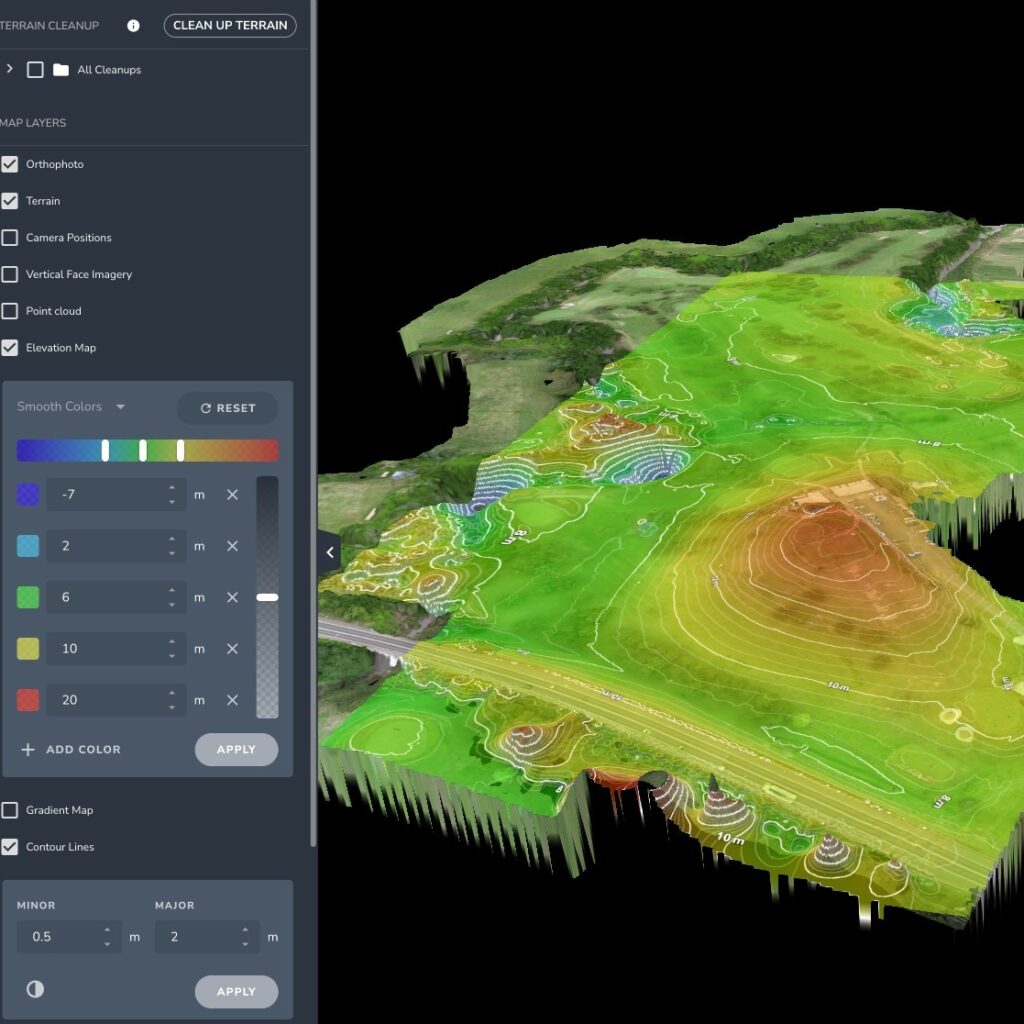Disable the Orthophoto layer checkbox
Screen dimensions: 1024x1024
click(x=10, y=164)
